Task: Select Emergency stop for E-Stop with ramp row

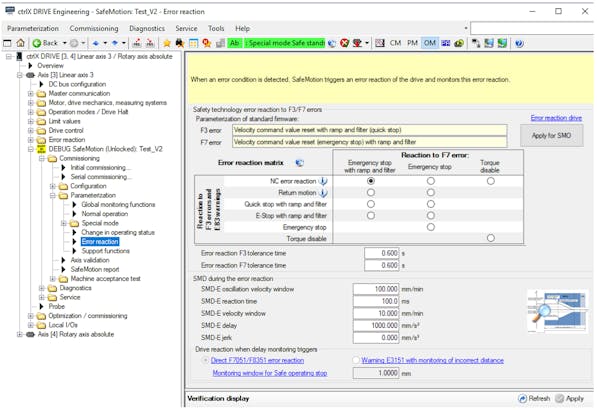Action: [431, 215]
